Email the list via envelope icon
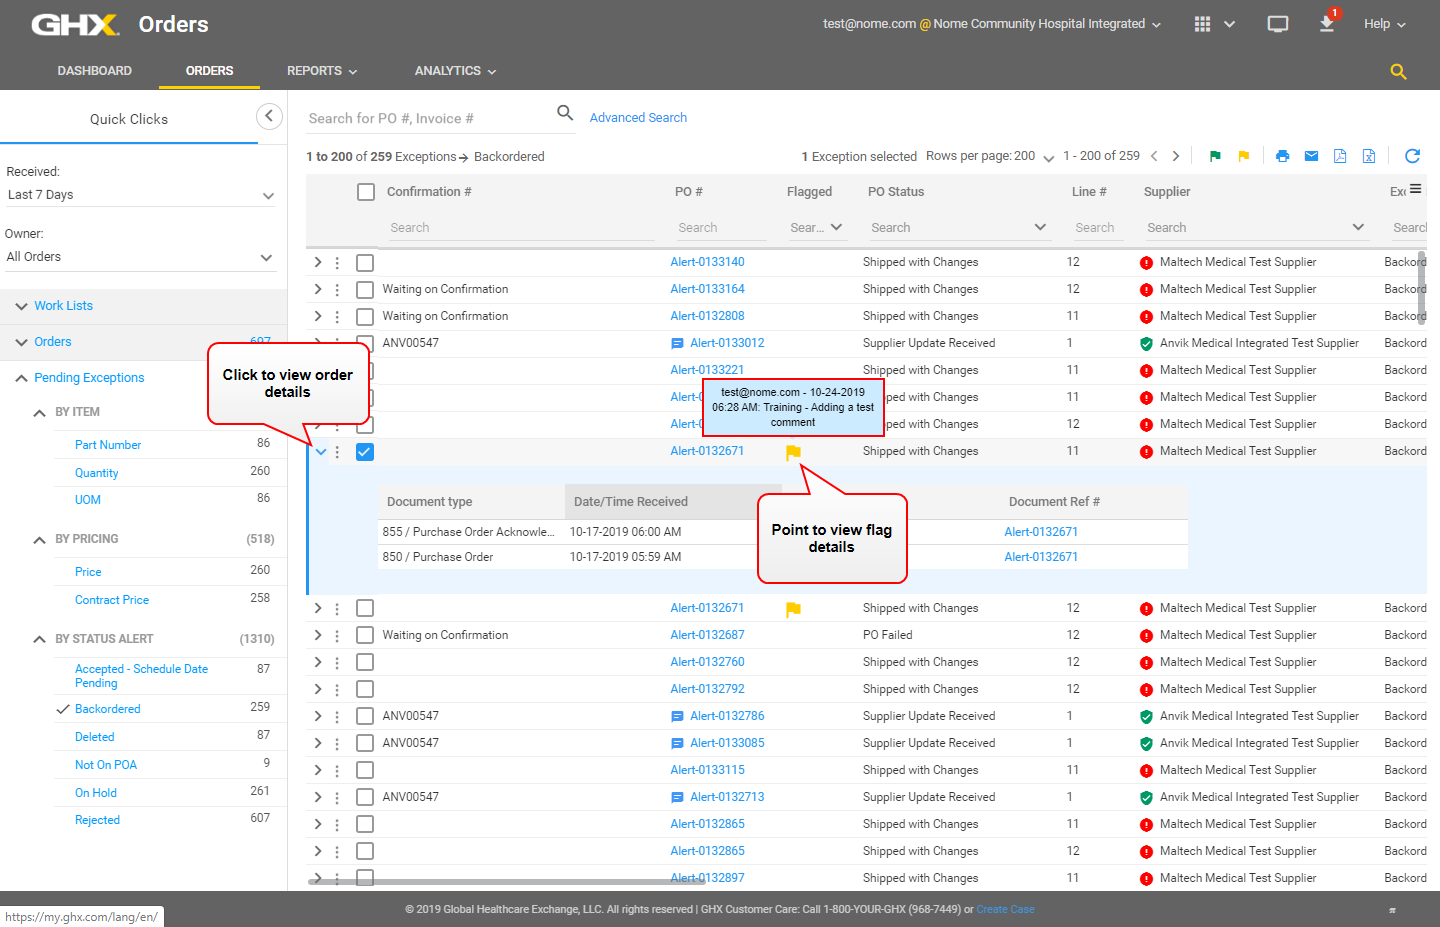1440x927 pixels. coord(1311,156)
